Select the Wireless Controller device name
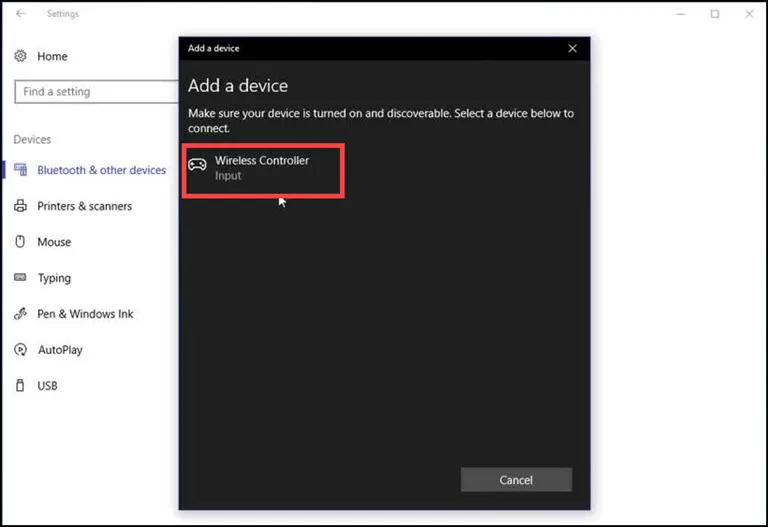This screenshot has width=768, height=527. click(262, 160)
